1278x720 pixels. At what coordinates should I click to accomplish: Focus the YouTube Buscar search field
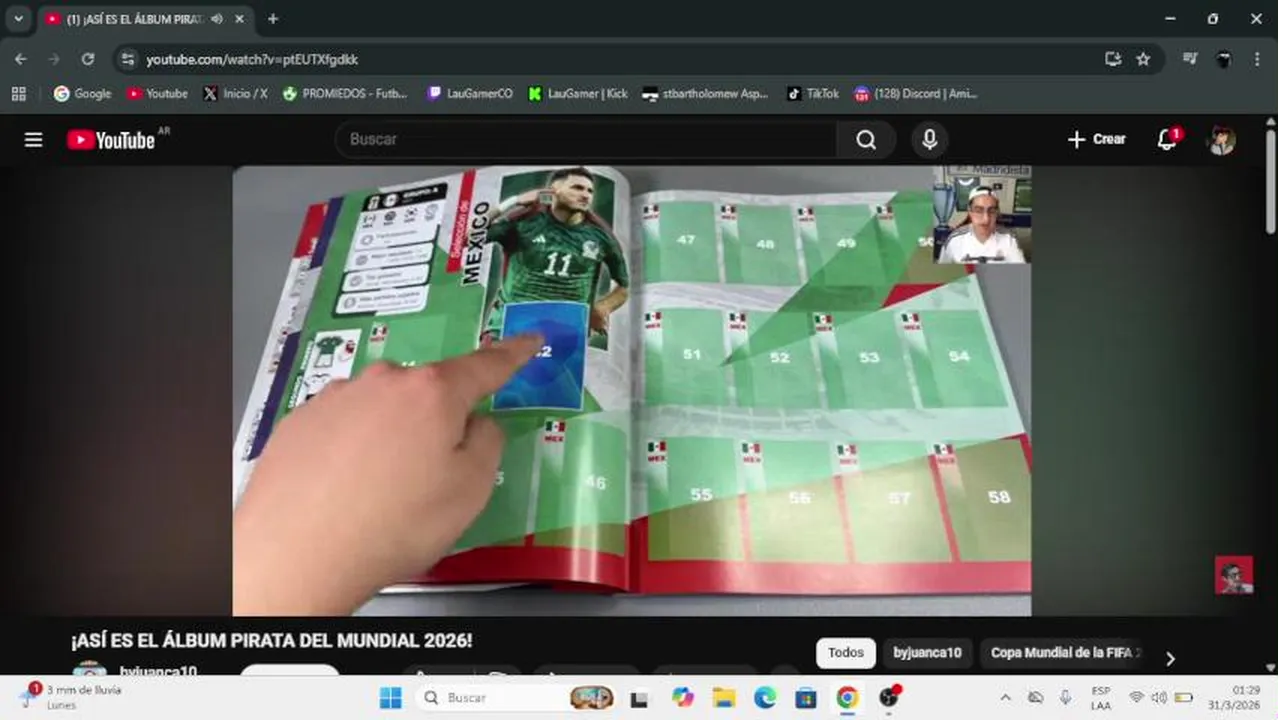pos(586,140)
